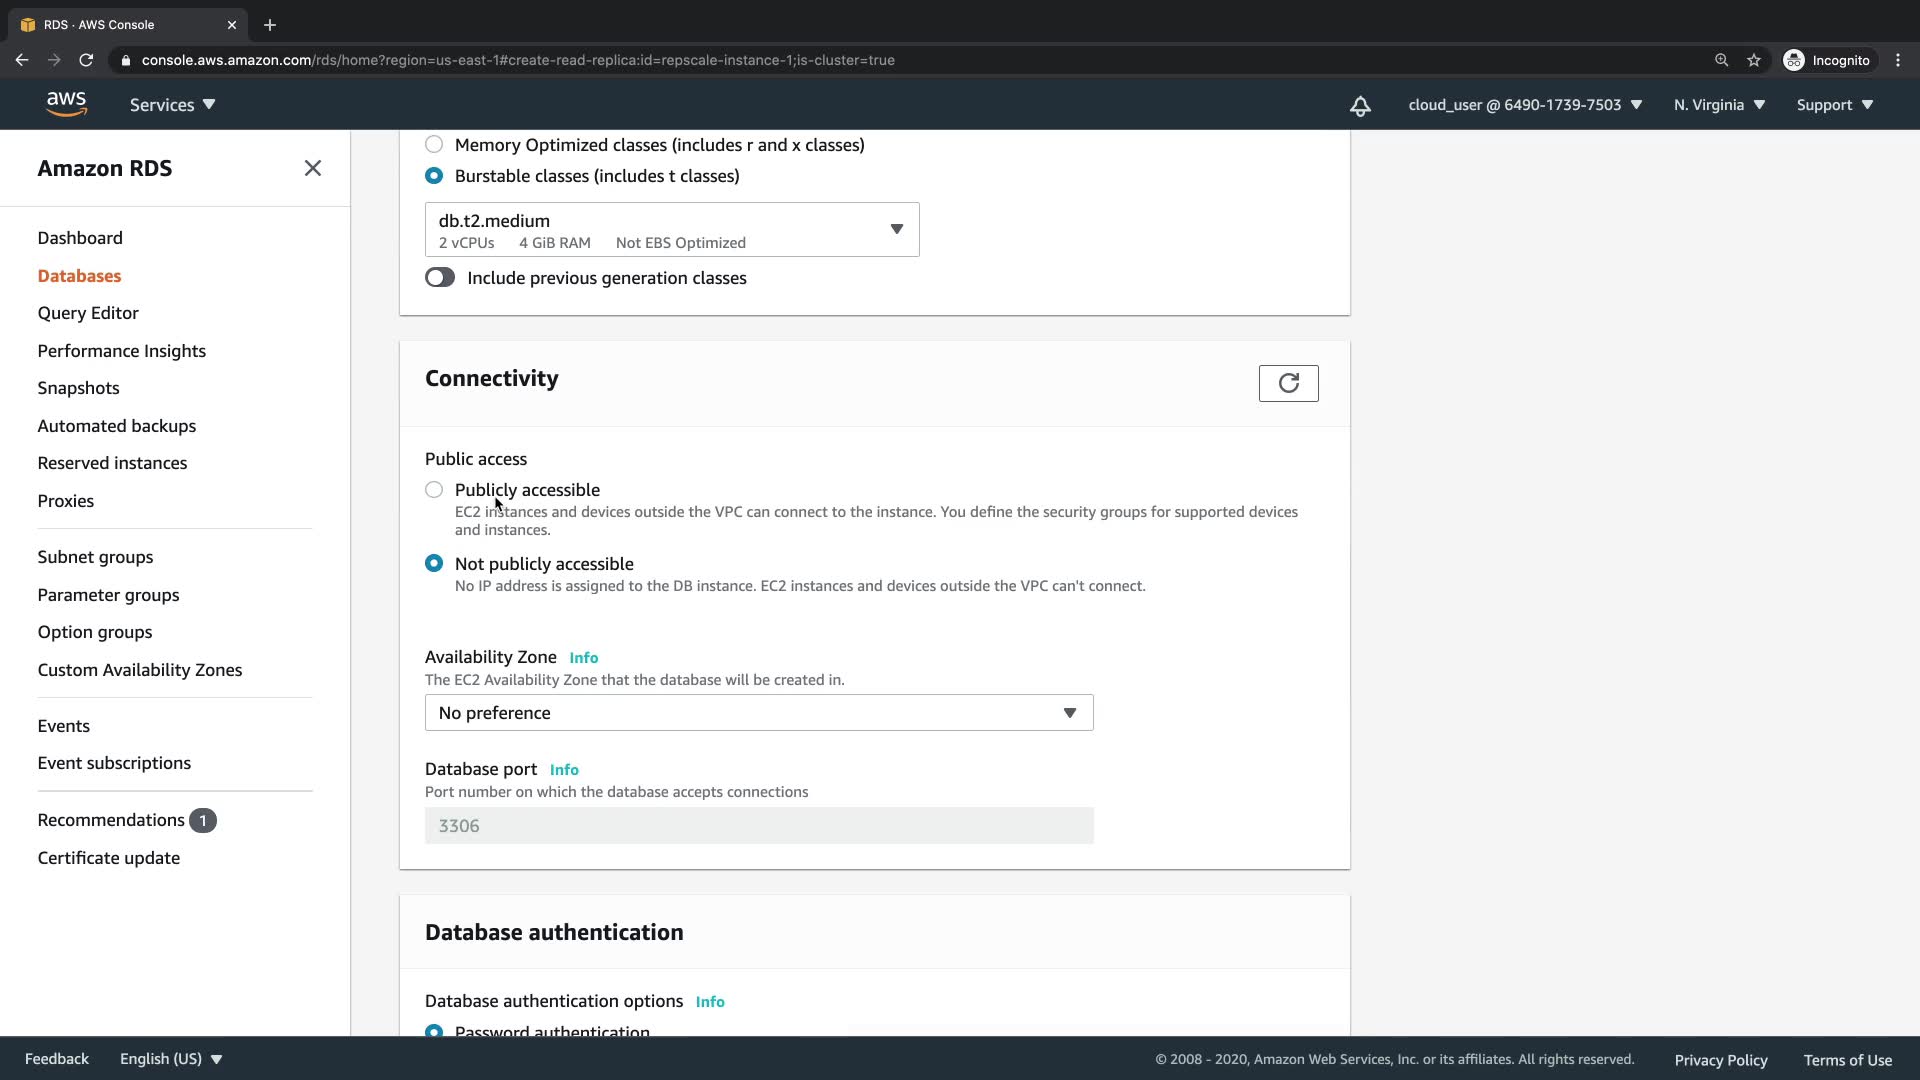
Task: Click the browser zoom magnifier icon
Action: [x=1721, y=60]
